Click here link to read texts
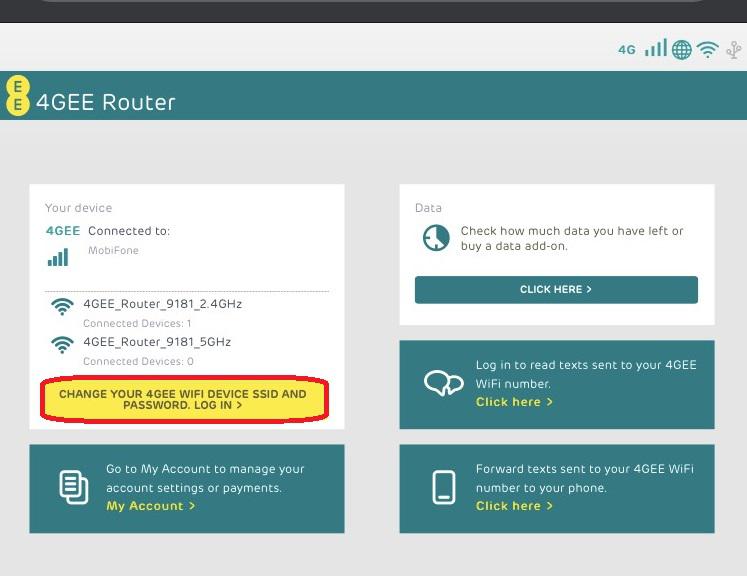This screenshot has width=747, height=576. coord(514,402)
